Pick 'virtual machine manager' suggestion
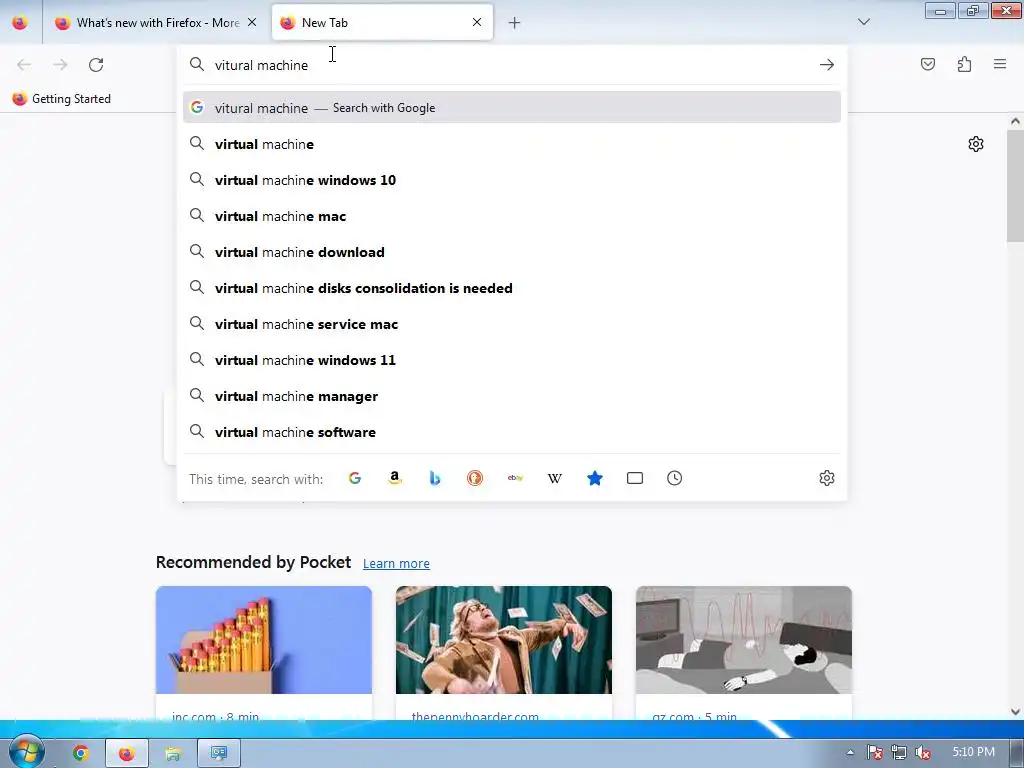 point(512,396)
